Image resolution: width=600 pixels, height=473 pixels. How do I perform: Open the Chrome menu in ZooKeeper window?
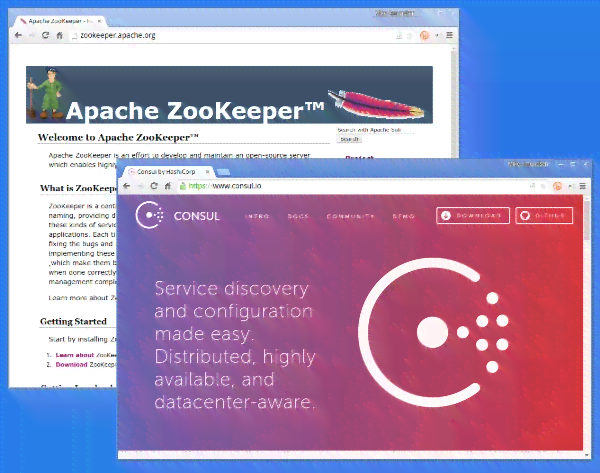click(450, 35)
